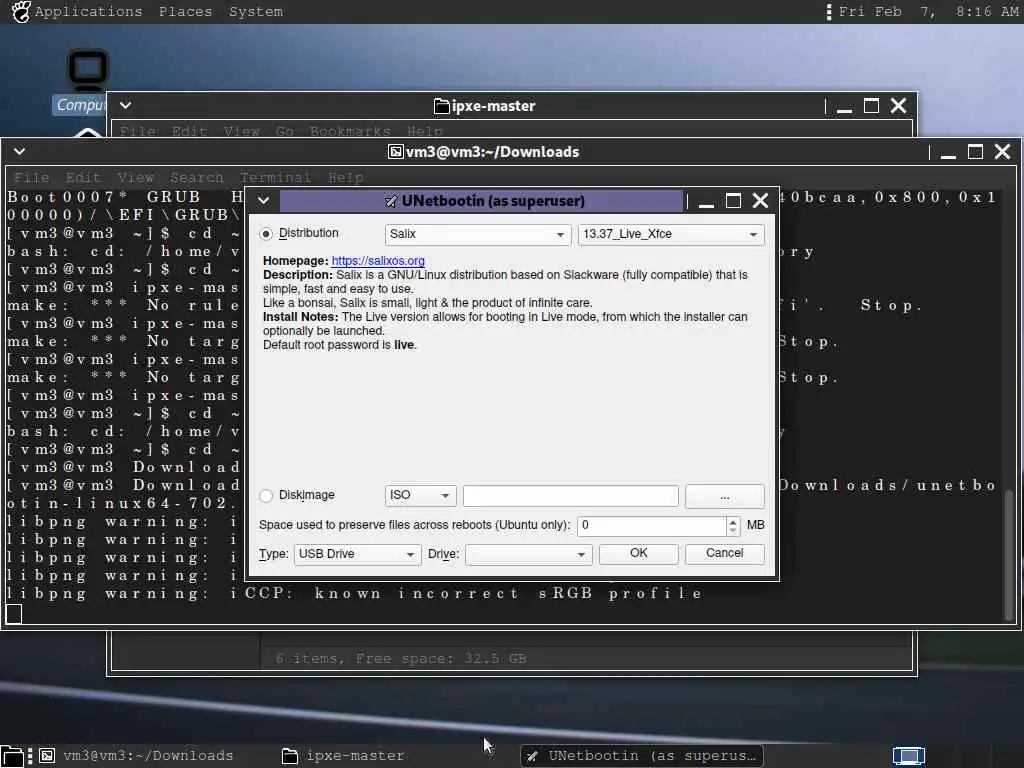Open the terminal Search menu
1024x768 pixels.
(x=197, y=178)
